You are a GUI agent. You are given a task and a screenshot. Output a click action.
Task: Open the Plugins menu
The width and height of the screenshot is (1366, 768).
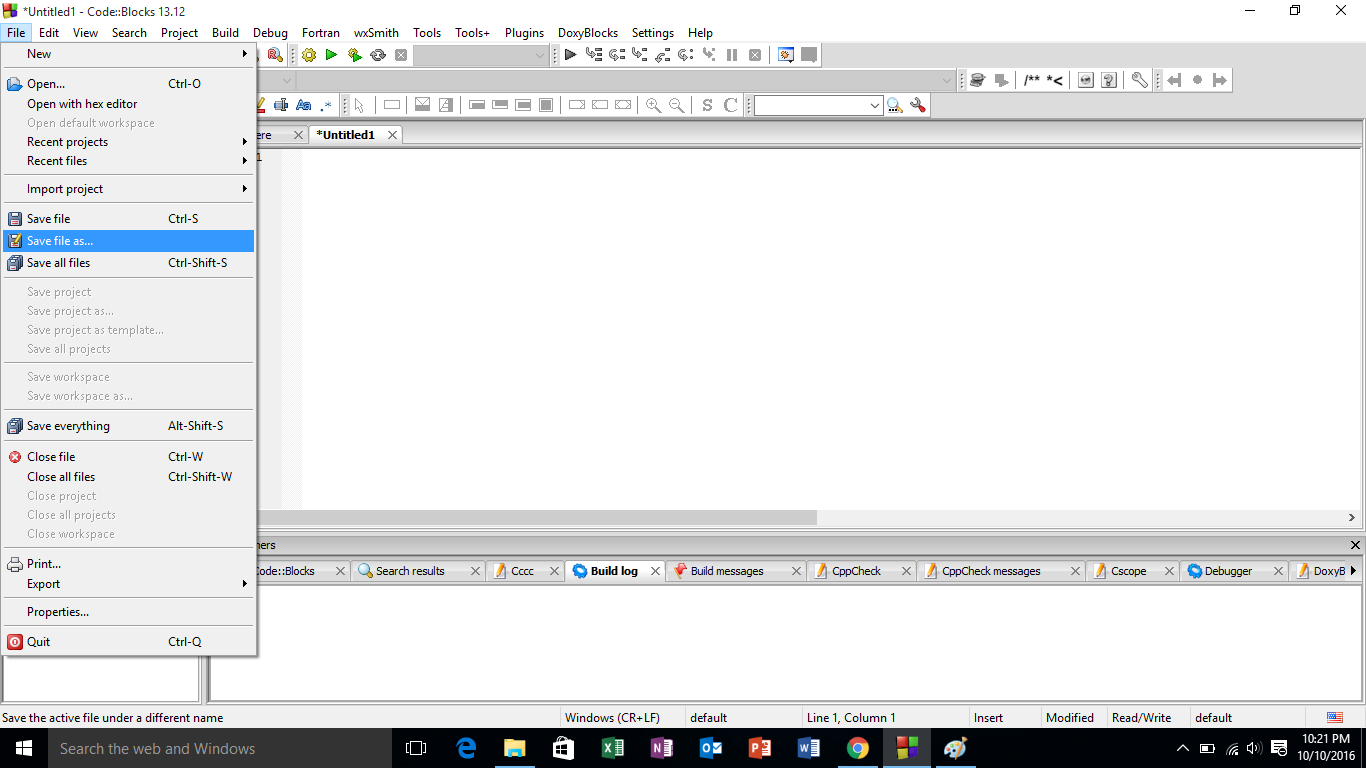coord(524,32)
